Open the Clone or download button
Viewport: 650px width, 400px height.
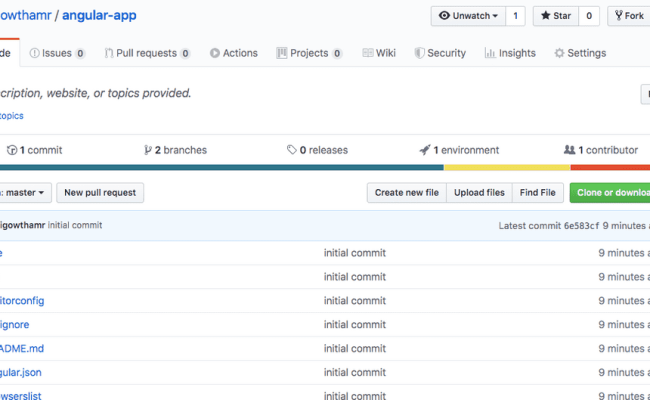[x=610, y=193]
